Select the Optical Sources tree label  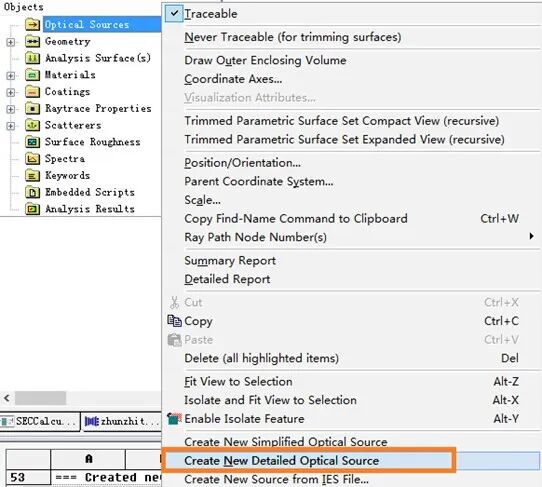click(87, 25)
